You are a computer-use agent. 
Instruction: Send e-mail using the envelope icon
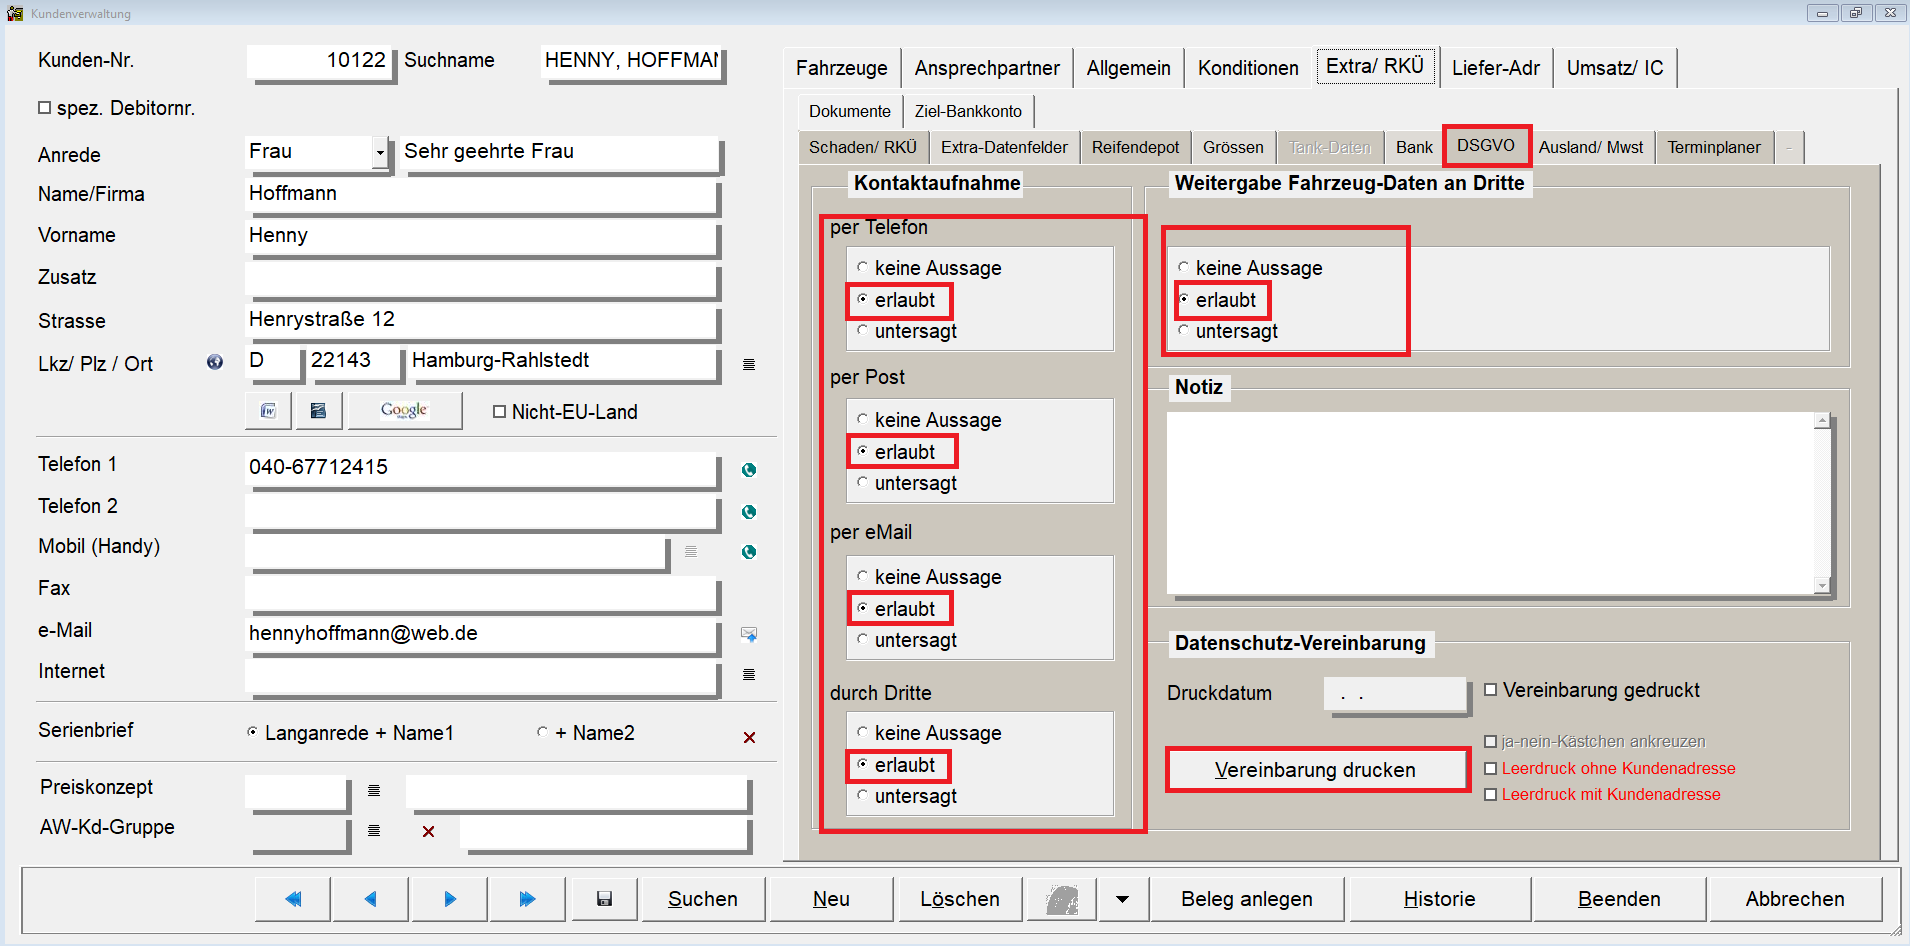pos(749,634)
